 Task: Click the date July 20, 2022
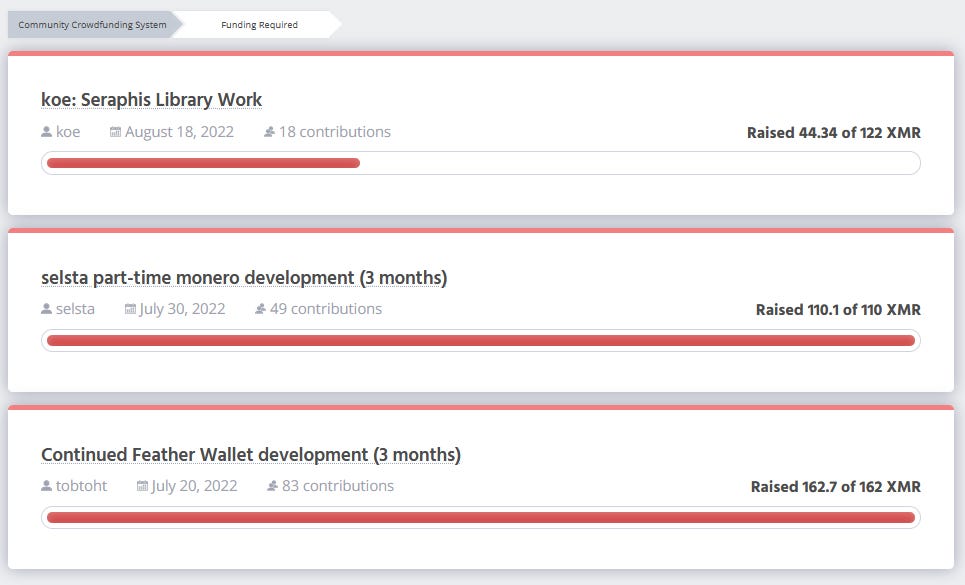coord(194,486)
